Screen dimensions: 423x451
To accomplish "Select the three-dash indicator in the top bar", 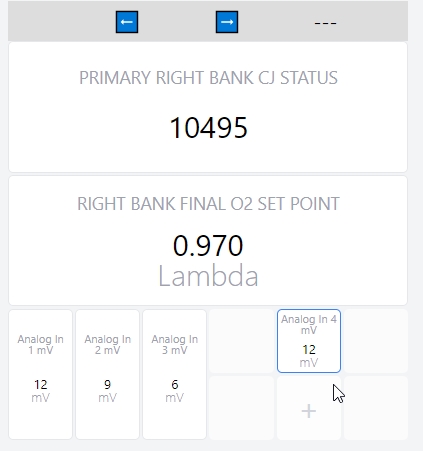I will tap(325, 23).
